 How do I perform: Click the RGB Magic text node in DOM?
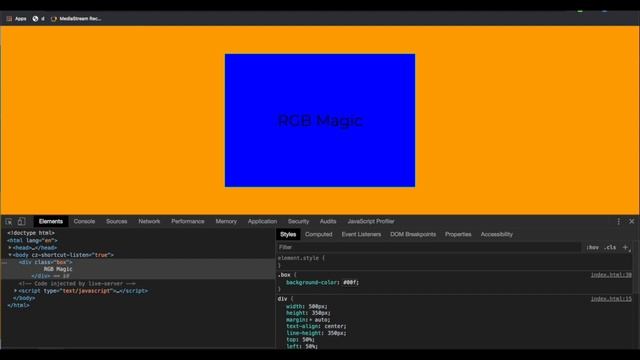58,269
